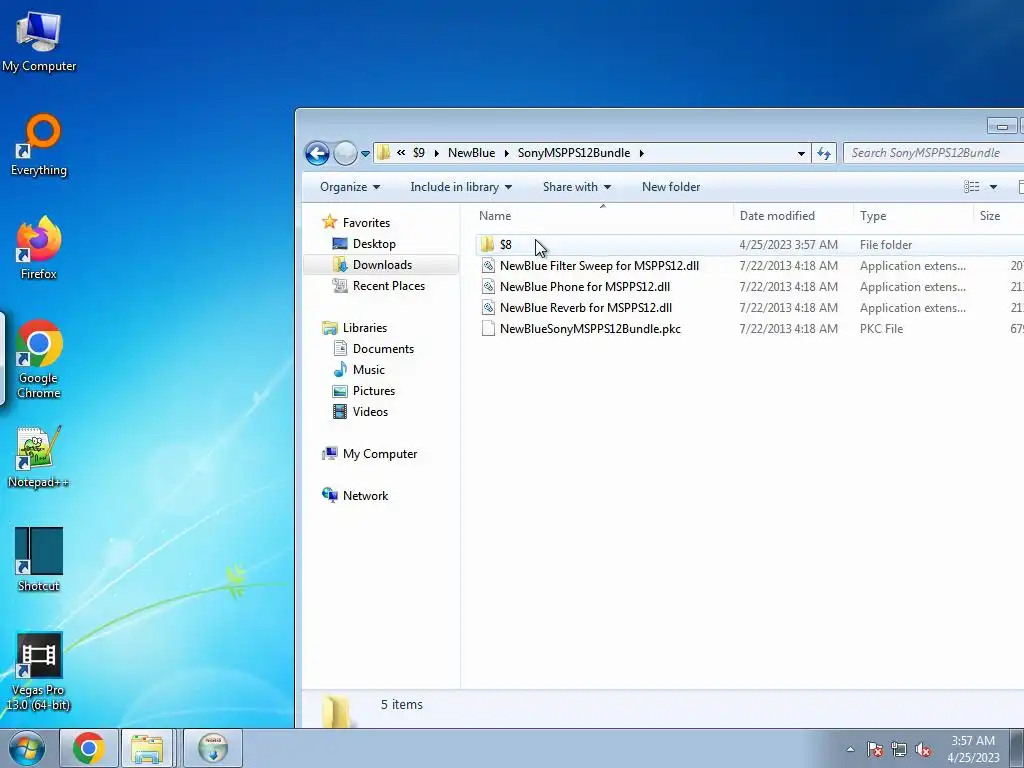Click the network tray icon
Image resolution: width=1024 pixels, height=768 pixels.
click(899, 749)
